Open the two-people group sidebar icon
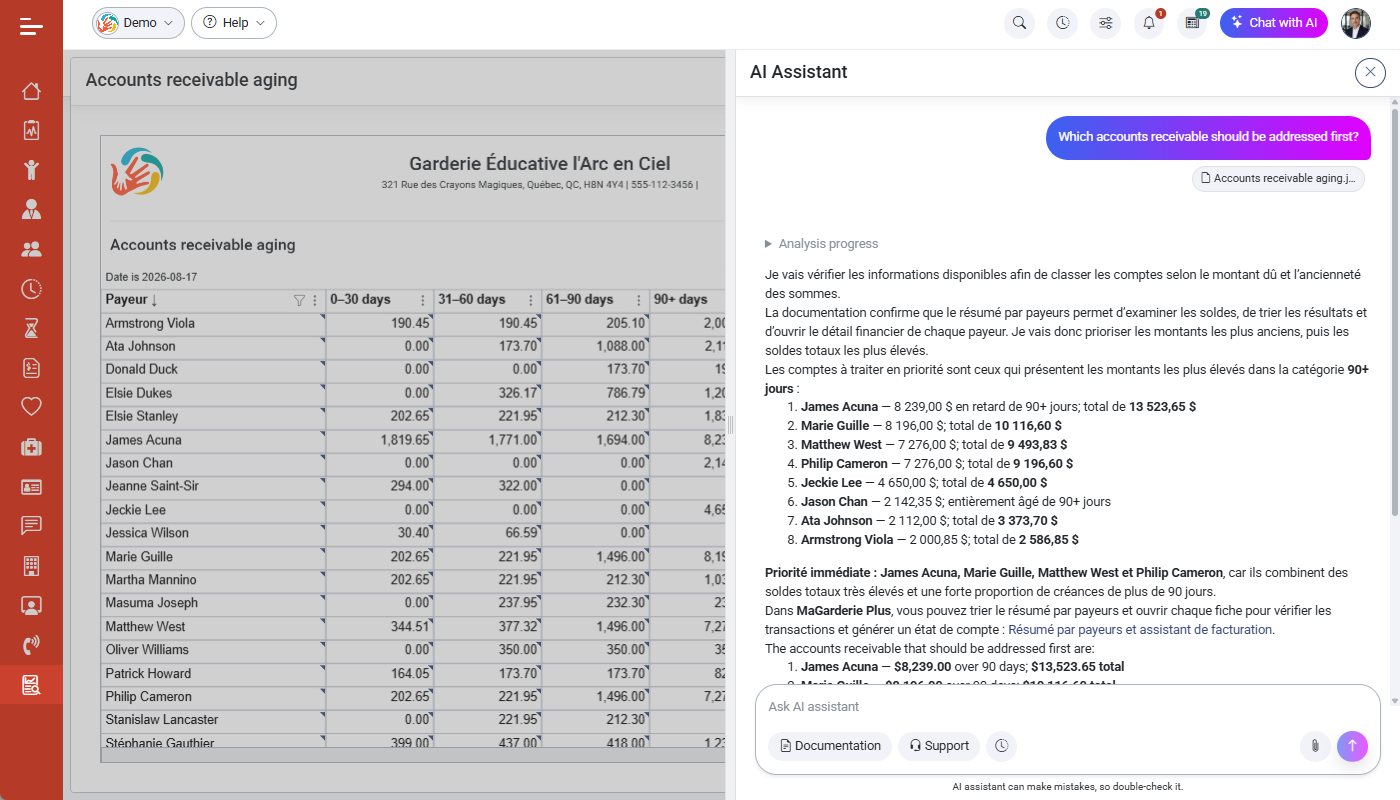The width and height of the screenshot is (1400, 800). click(31, 249)
